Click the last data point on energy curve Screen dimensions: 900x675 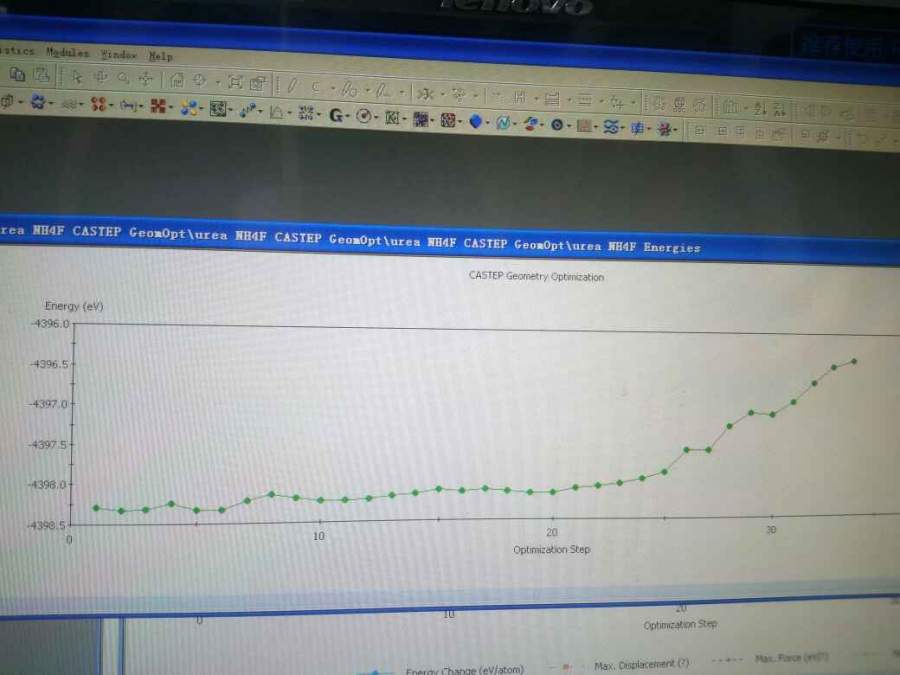pyautogui.click(x=854, y=361)
